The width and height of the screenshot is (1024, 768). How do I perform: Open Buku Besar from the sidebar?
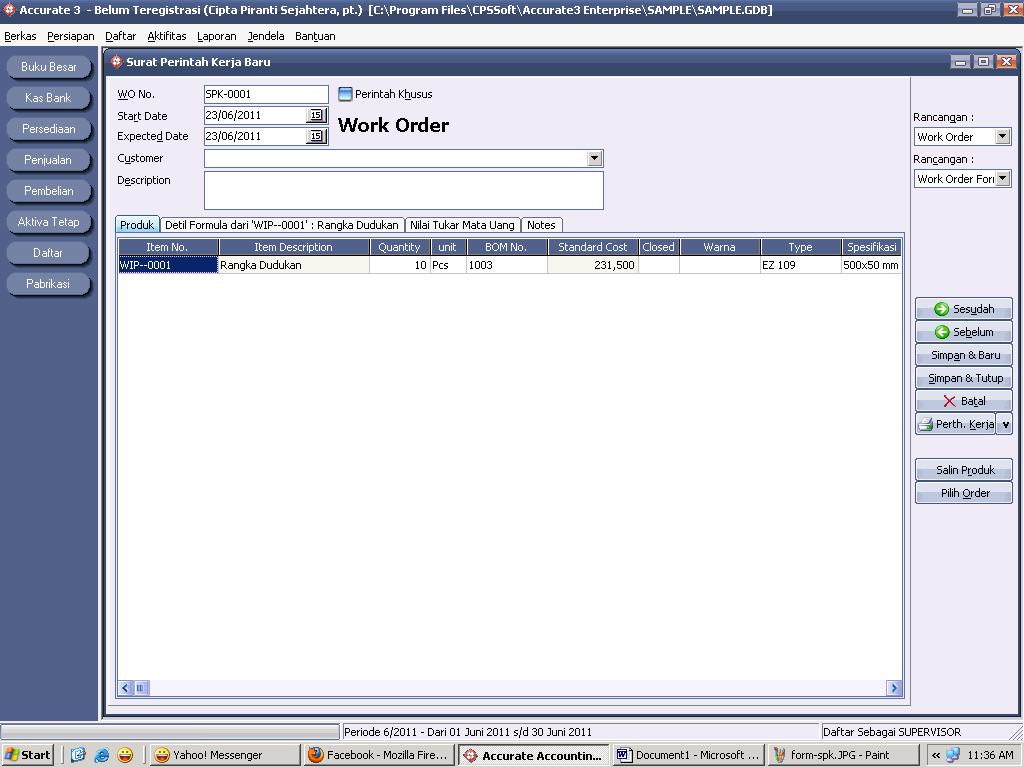pos(48,66)
